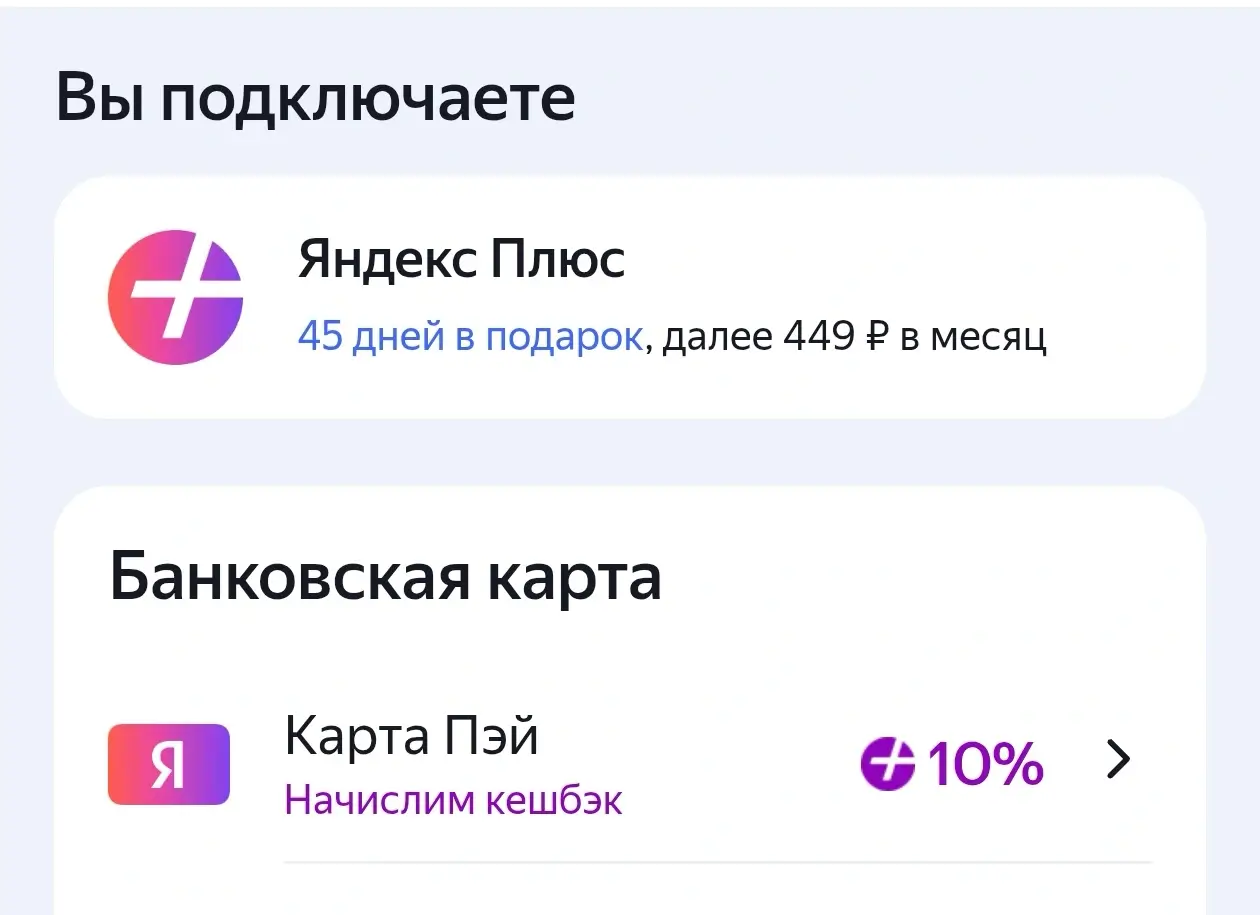Click the "45 дней в подарок" link
This screenshot has height=915, width=1260.
[x=469, y=337]
